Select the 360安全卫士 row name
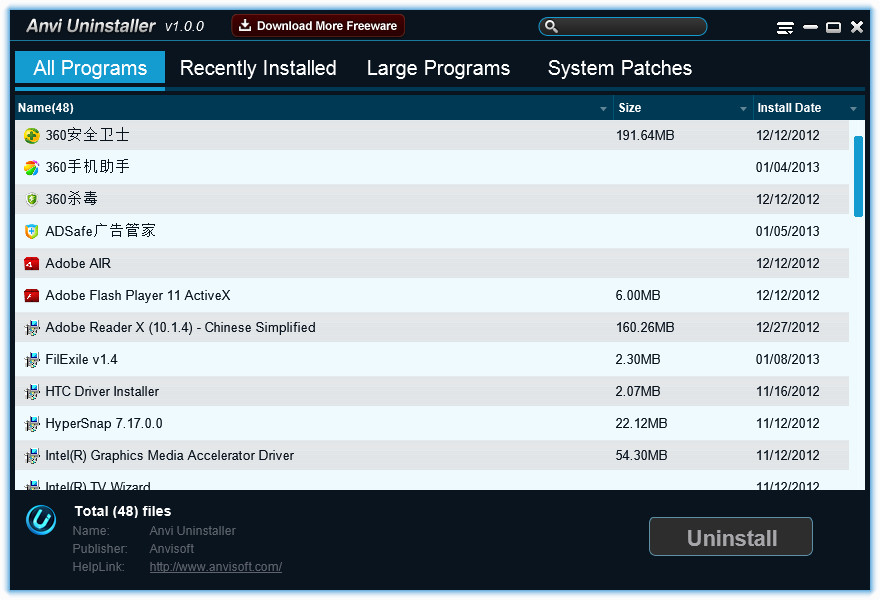 (x=88, y=135)
